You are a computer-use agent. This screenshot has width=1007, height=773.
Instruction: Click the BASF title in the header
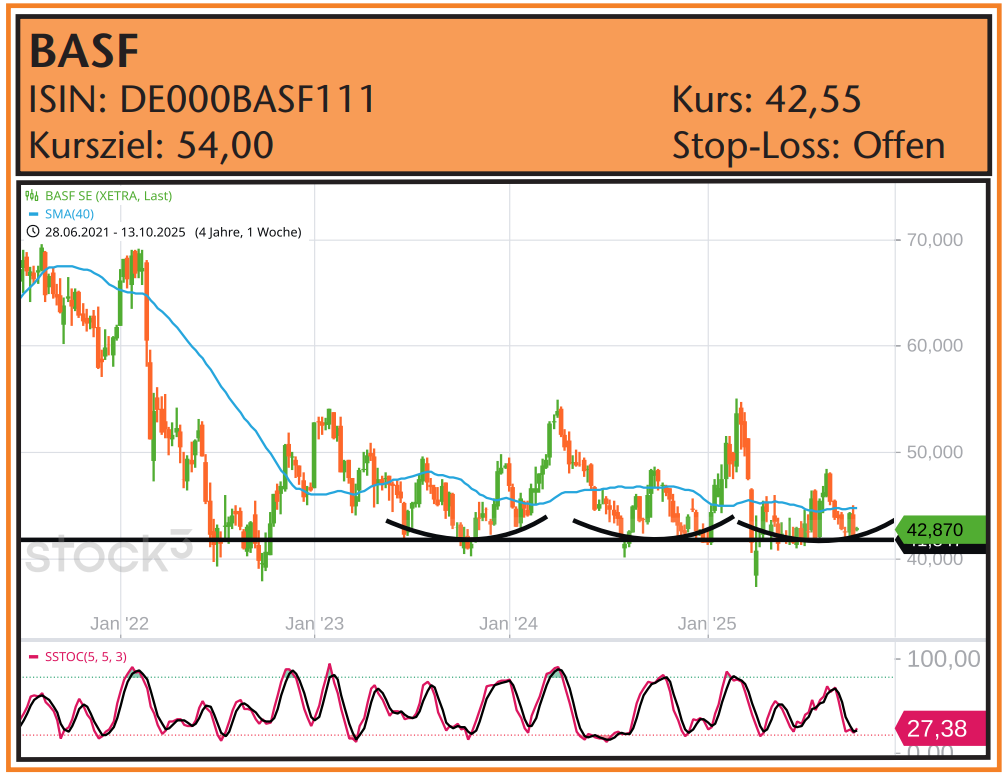pos(84,50)
